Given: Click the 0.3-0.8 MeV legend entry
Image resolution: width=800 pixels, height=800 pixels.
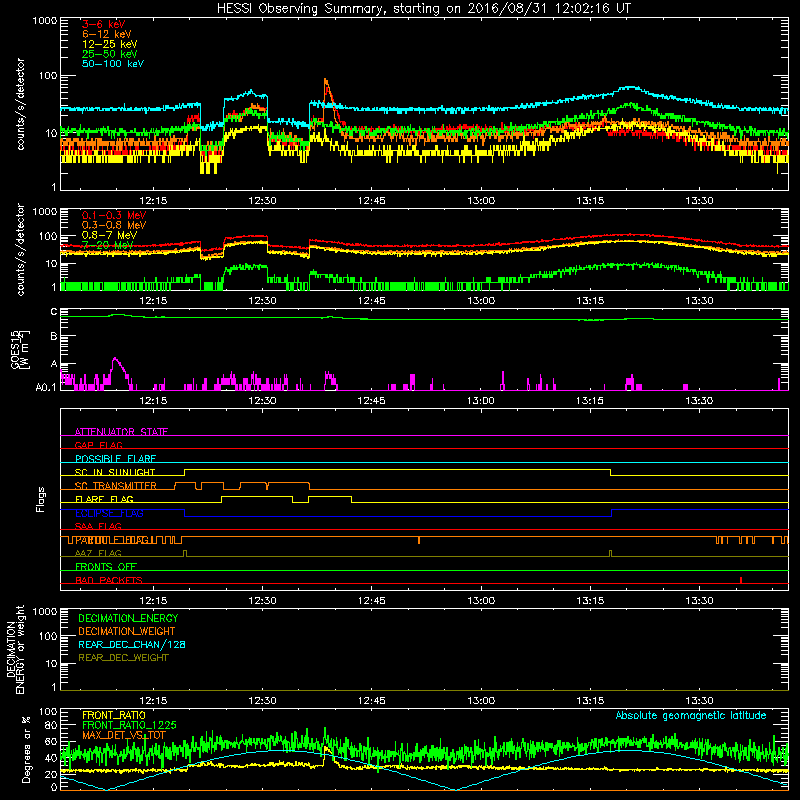Looking at the screenshot, I should (x=113, y=226).
